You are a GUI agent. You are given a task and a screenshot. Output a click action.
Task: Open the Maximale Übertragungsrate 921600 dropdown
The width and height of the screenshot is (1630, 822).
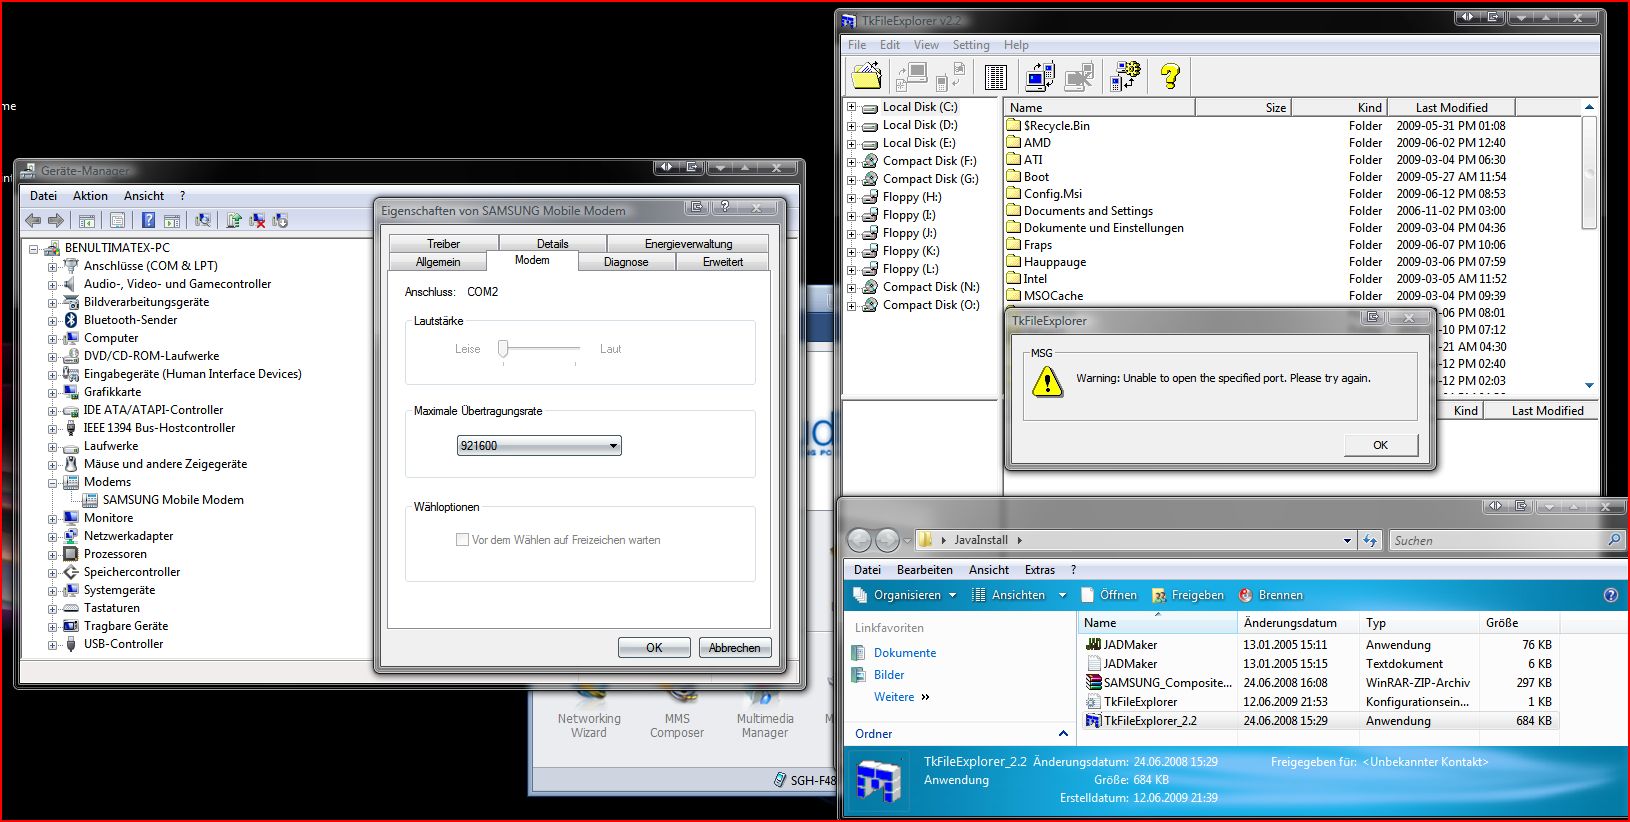[x=539, y=446]
